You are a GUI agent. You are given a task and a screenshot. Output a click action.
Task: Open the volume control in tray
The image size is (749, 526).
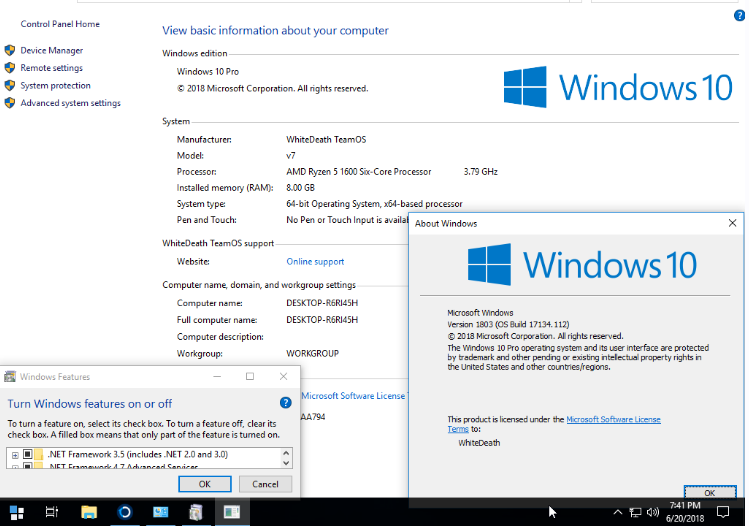tap(653, 512)
